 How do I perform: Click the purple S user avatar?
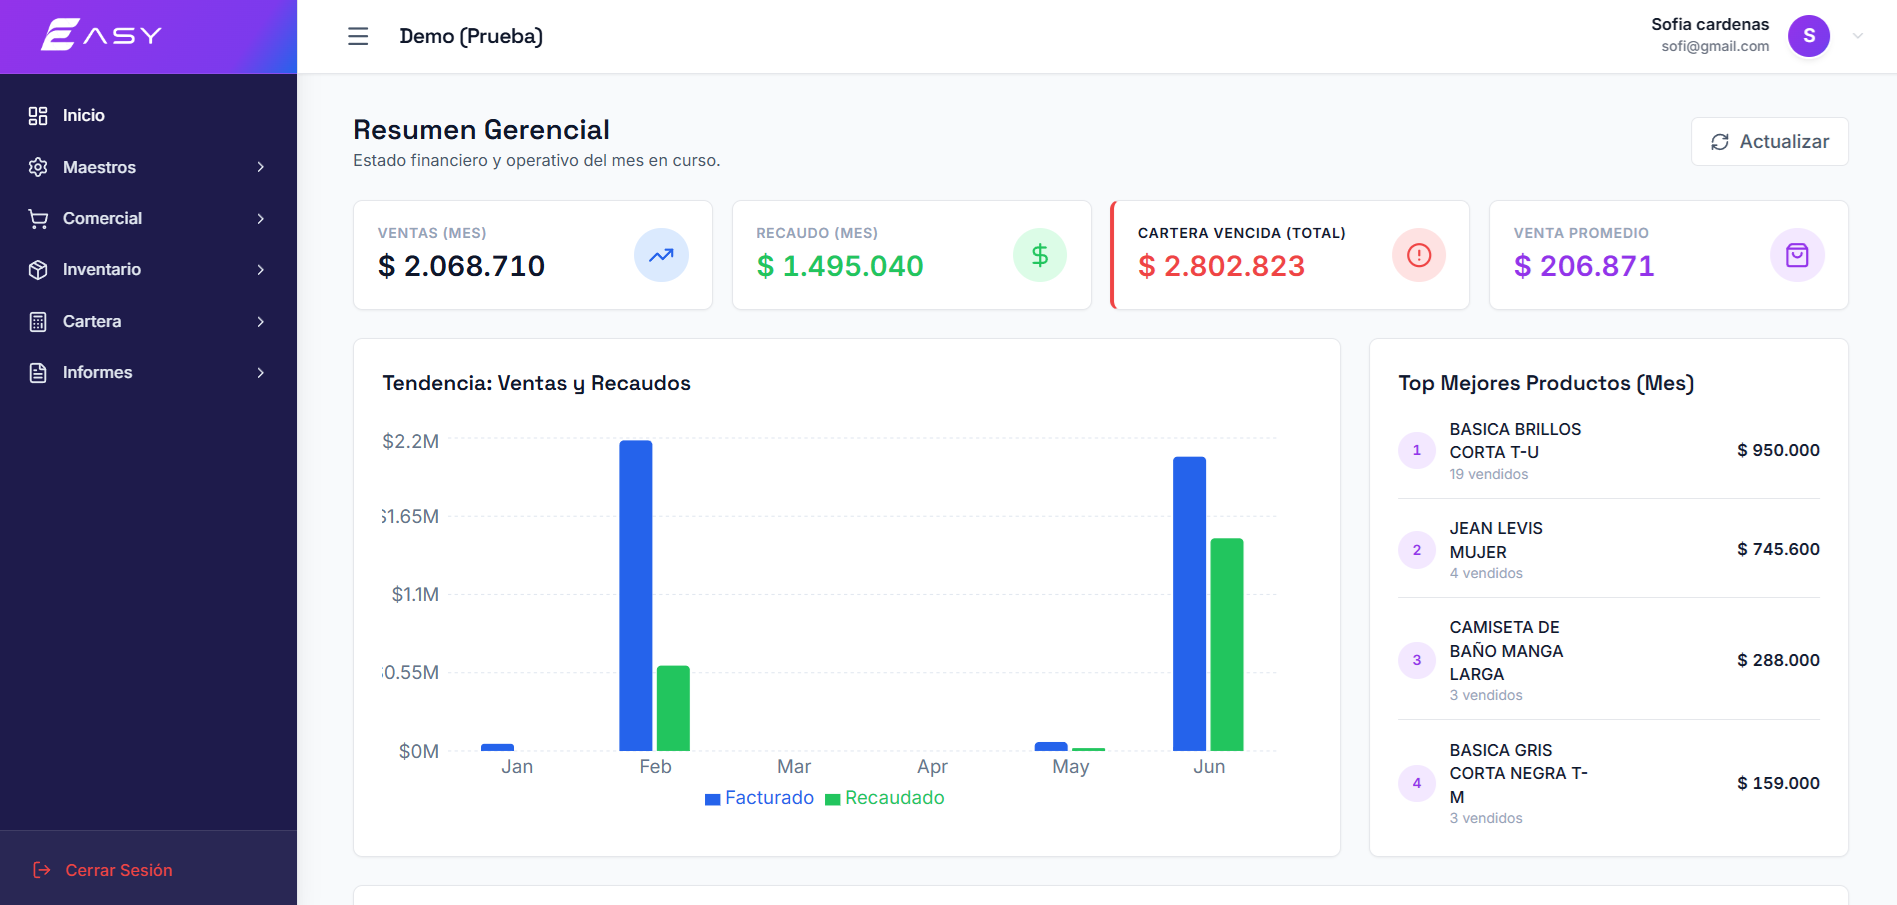1809,36
